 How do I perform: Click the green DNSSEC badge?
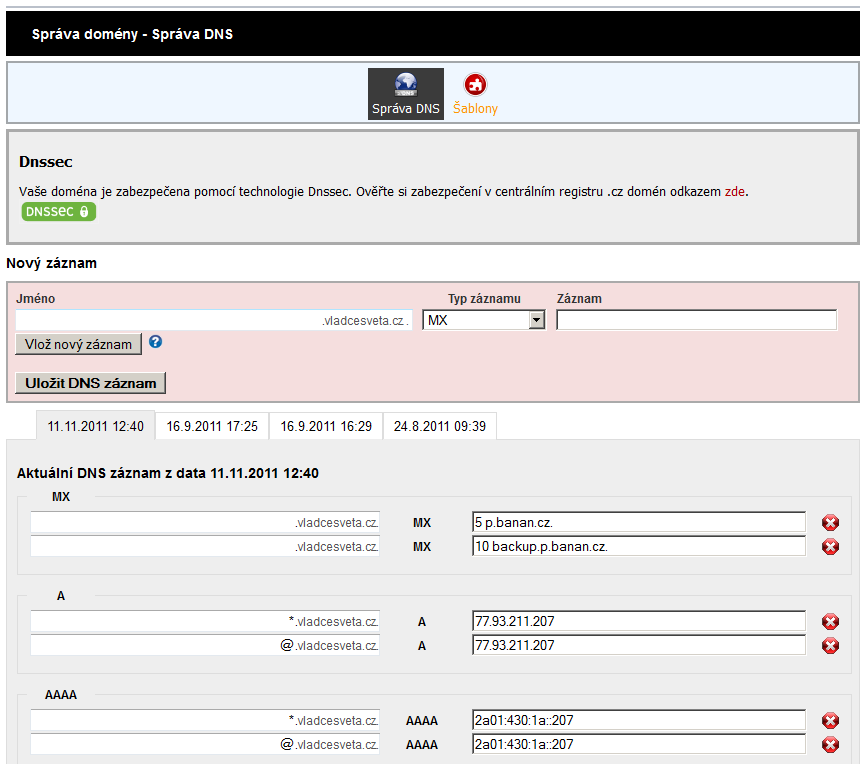pyautogui.click(x=59, y=211)
